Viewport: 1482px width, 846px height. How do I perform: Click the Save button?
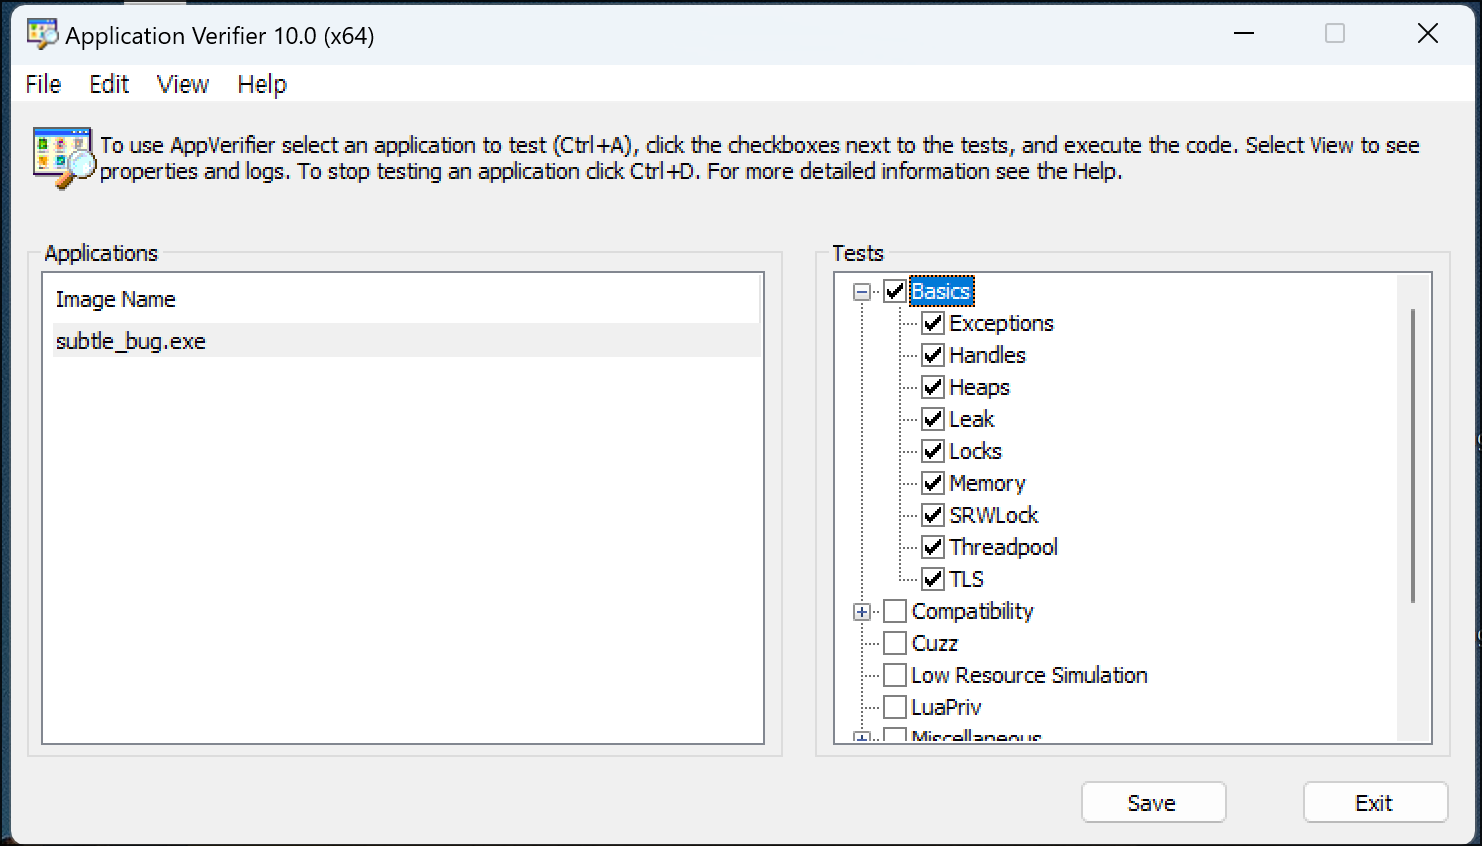pyautogui.click(x=1153, y=803)
